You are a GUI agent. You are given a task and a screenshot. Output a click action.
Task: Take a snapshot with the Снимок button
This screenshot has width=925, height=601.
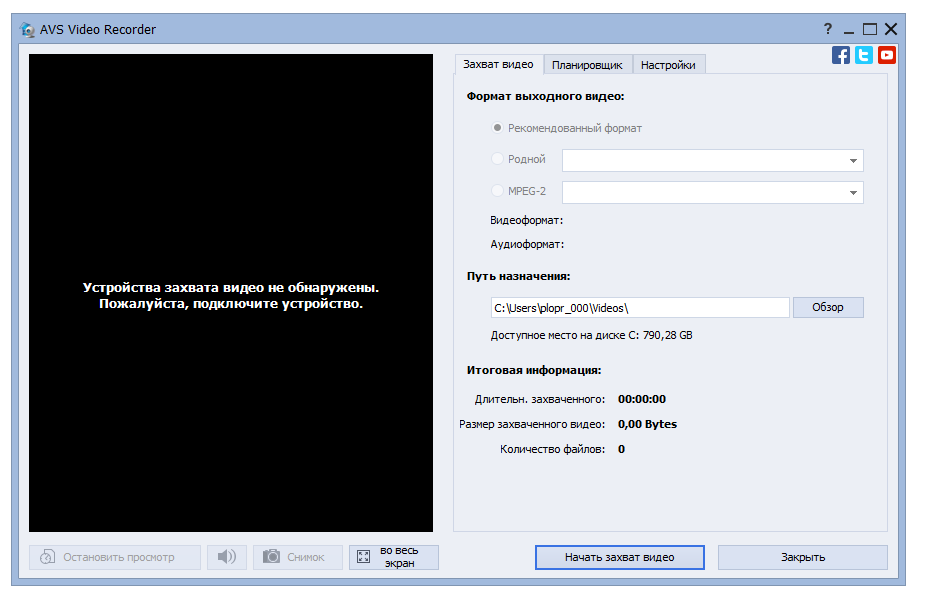(x=298, y=557)
